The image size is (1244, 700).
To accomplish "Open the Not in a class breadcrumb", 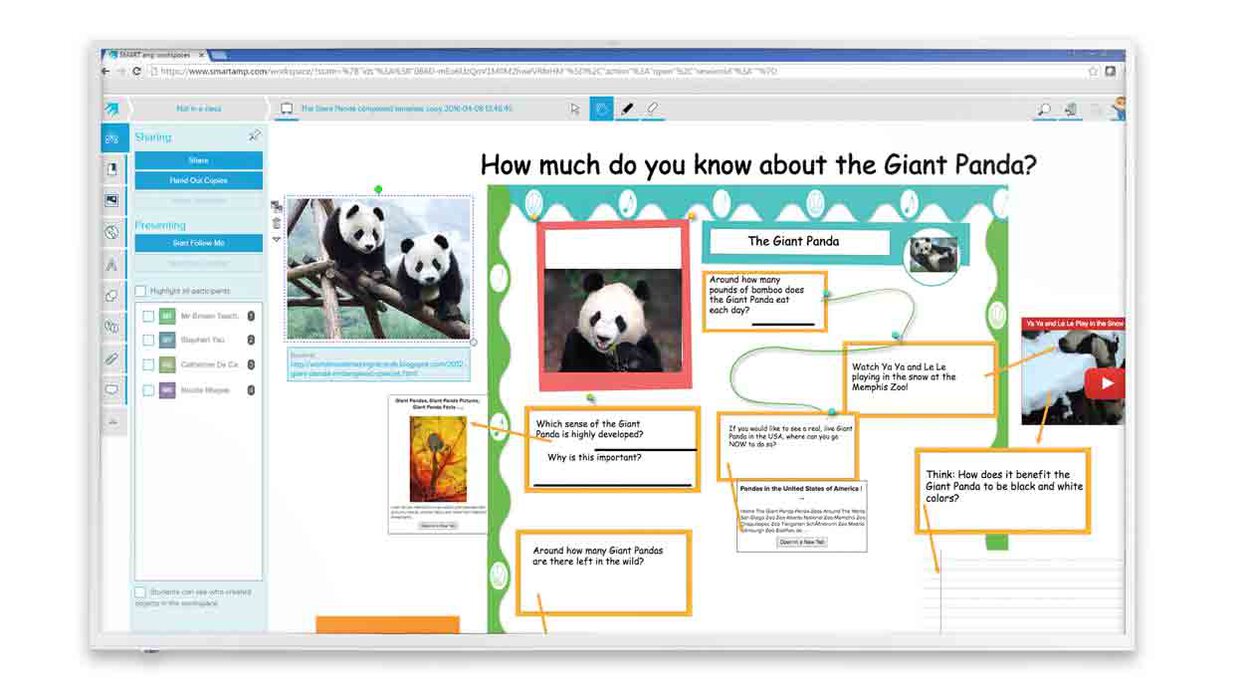I will click(198, 108).
